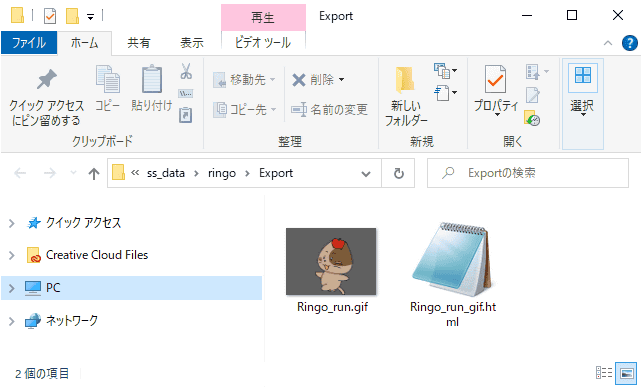Expand PC tree node arrow

point(11,288)
